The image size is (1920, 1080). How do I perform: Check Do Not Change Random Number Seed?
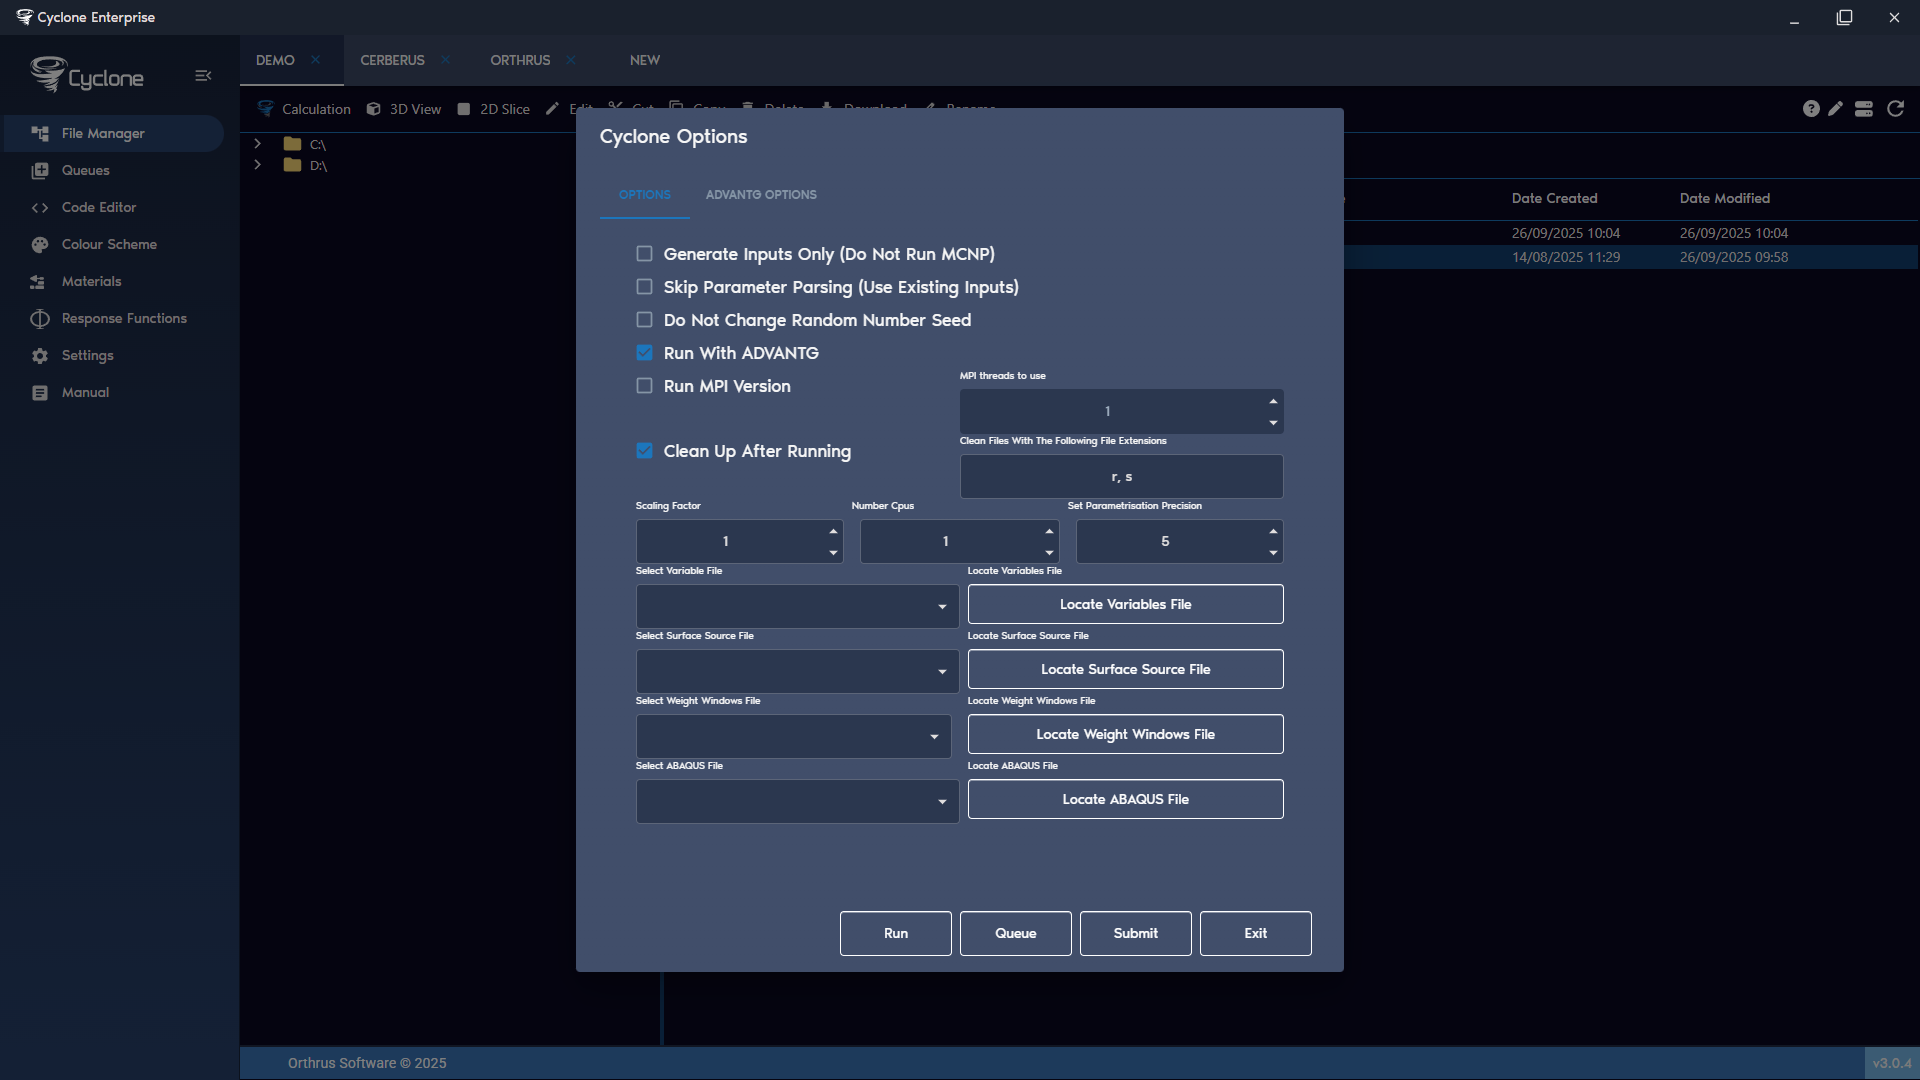tap(644, 320)
